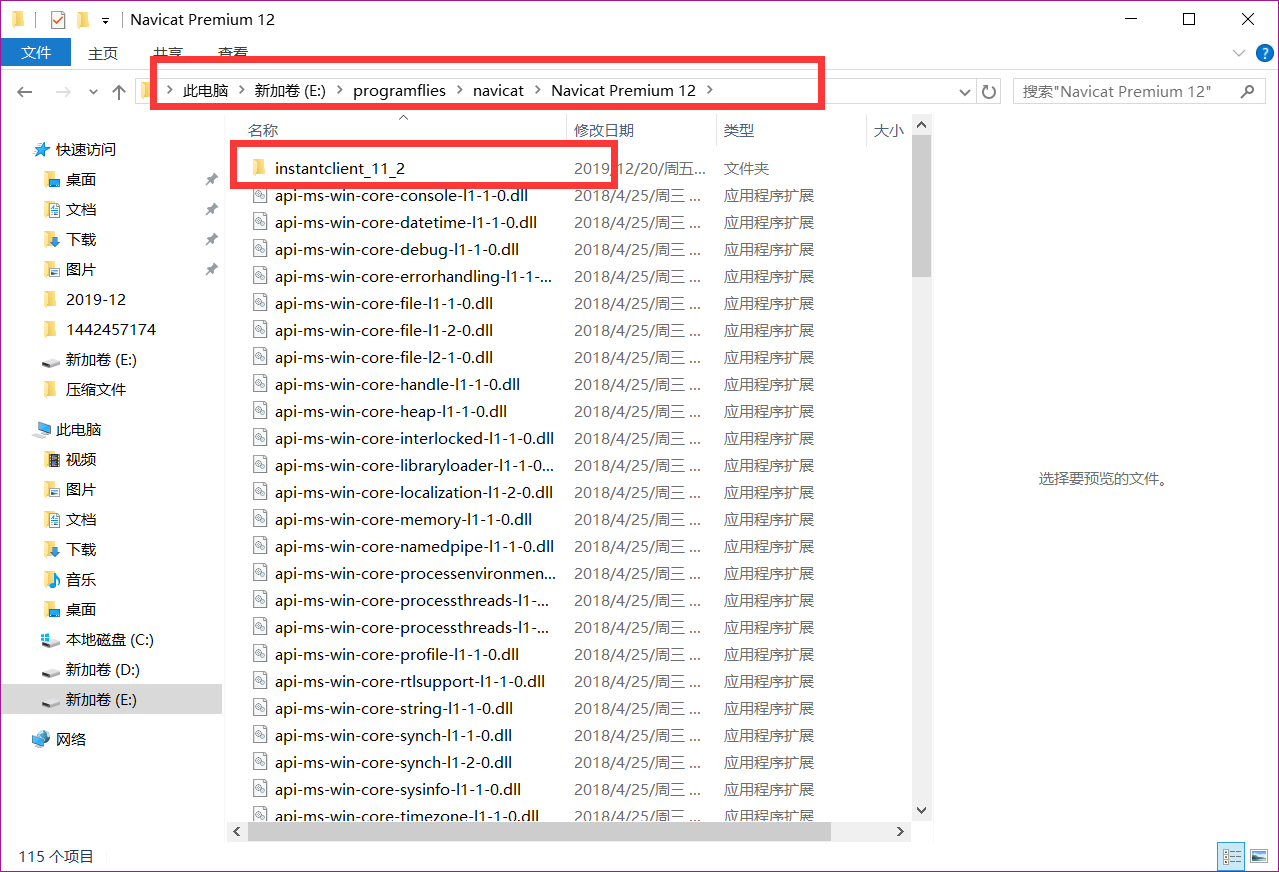The height and width of the screenshot is (872, 1279).
Task: Select api-ms-win-core-datetime-l1-1-0.dll
Action: pos(405,223)
